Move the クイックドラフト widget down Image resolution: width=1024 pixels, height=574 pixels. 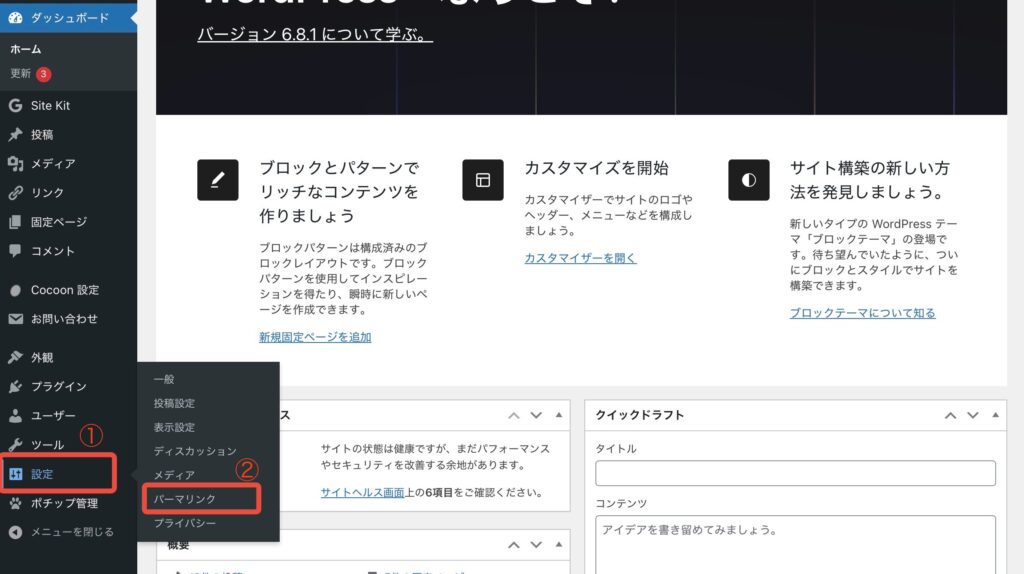pos(973,415)
